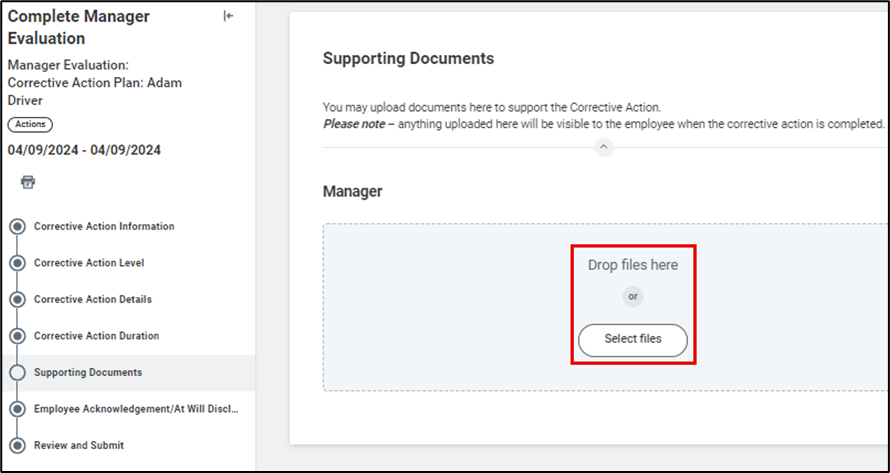Viewport: 890px width, 473px height.
Task: Jump to Corrective Action Duration step
Action: pos(96,336)
